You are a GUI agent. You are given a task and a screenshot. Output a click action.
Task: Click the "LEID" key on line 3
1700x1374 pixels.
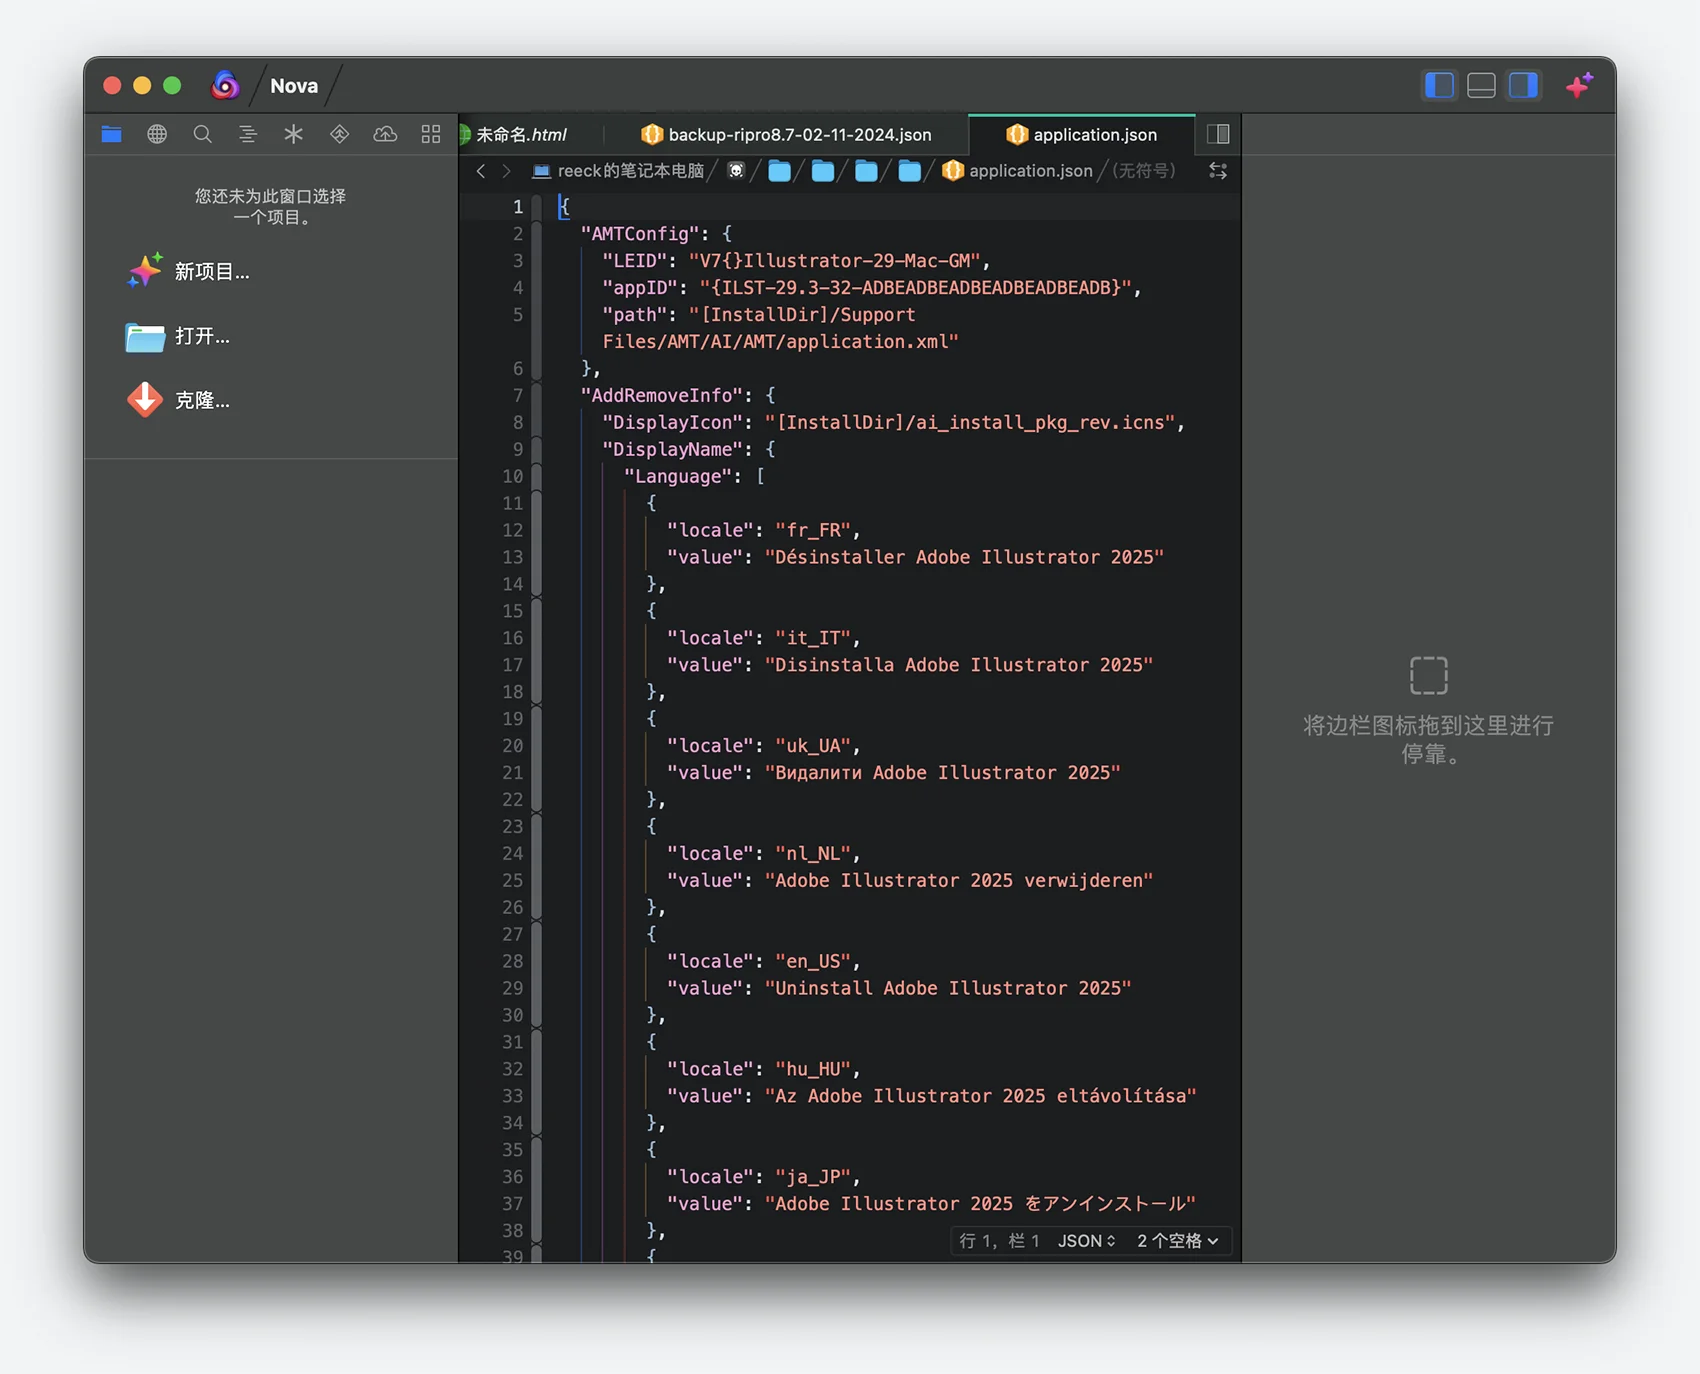tap(634, 261)
